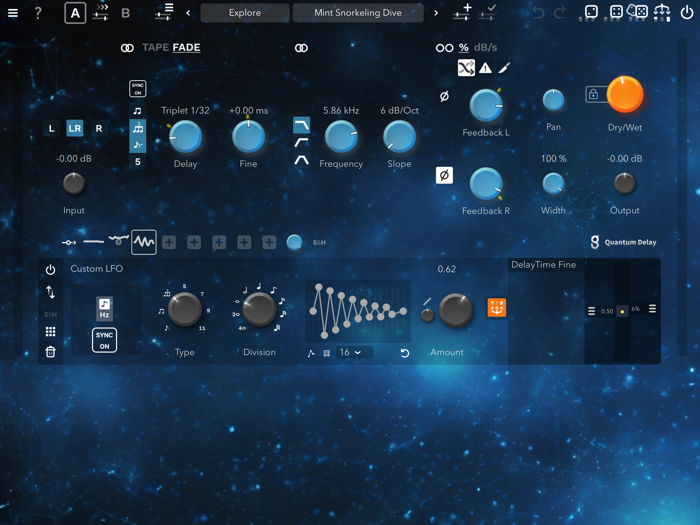The width and height of the screenshot is (700, 525).
Task: Select preset slot B
Action: point(125,13)
